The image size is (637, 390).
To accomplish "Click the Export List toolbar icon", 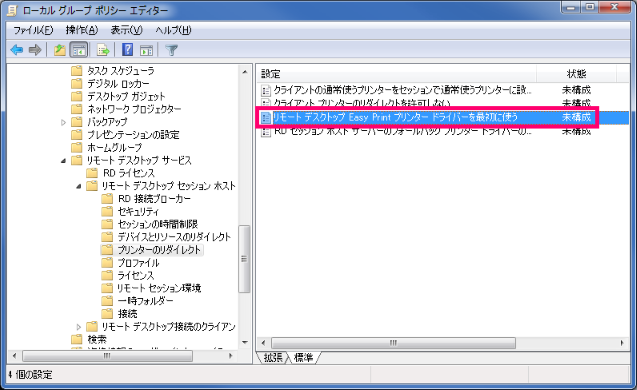I will coord(103,50).
